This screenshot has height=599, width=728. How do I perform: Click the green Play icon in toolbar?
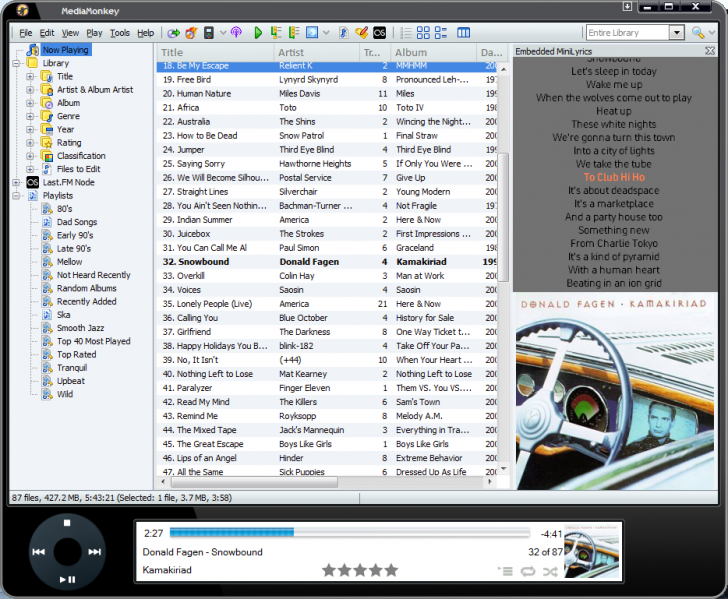[x=258, y=33]
